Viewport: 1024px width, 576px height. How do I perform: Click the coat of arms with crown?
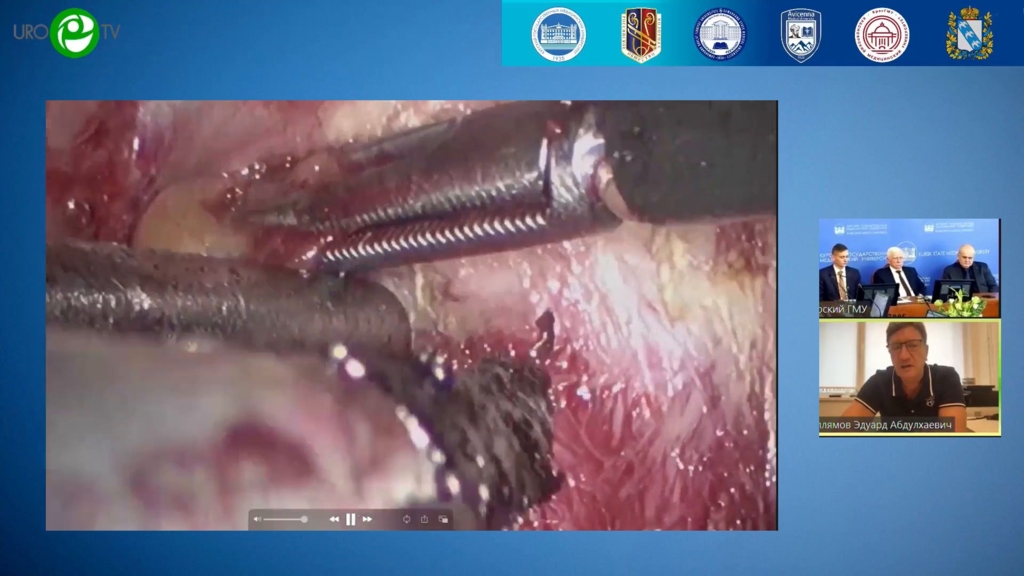pyautogui.click(x=968, y=34)
